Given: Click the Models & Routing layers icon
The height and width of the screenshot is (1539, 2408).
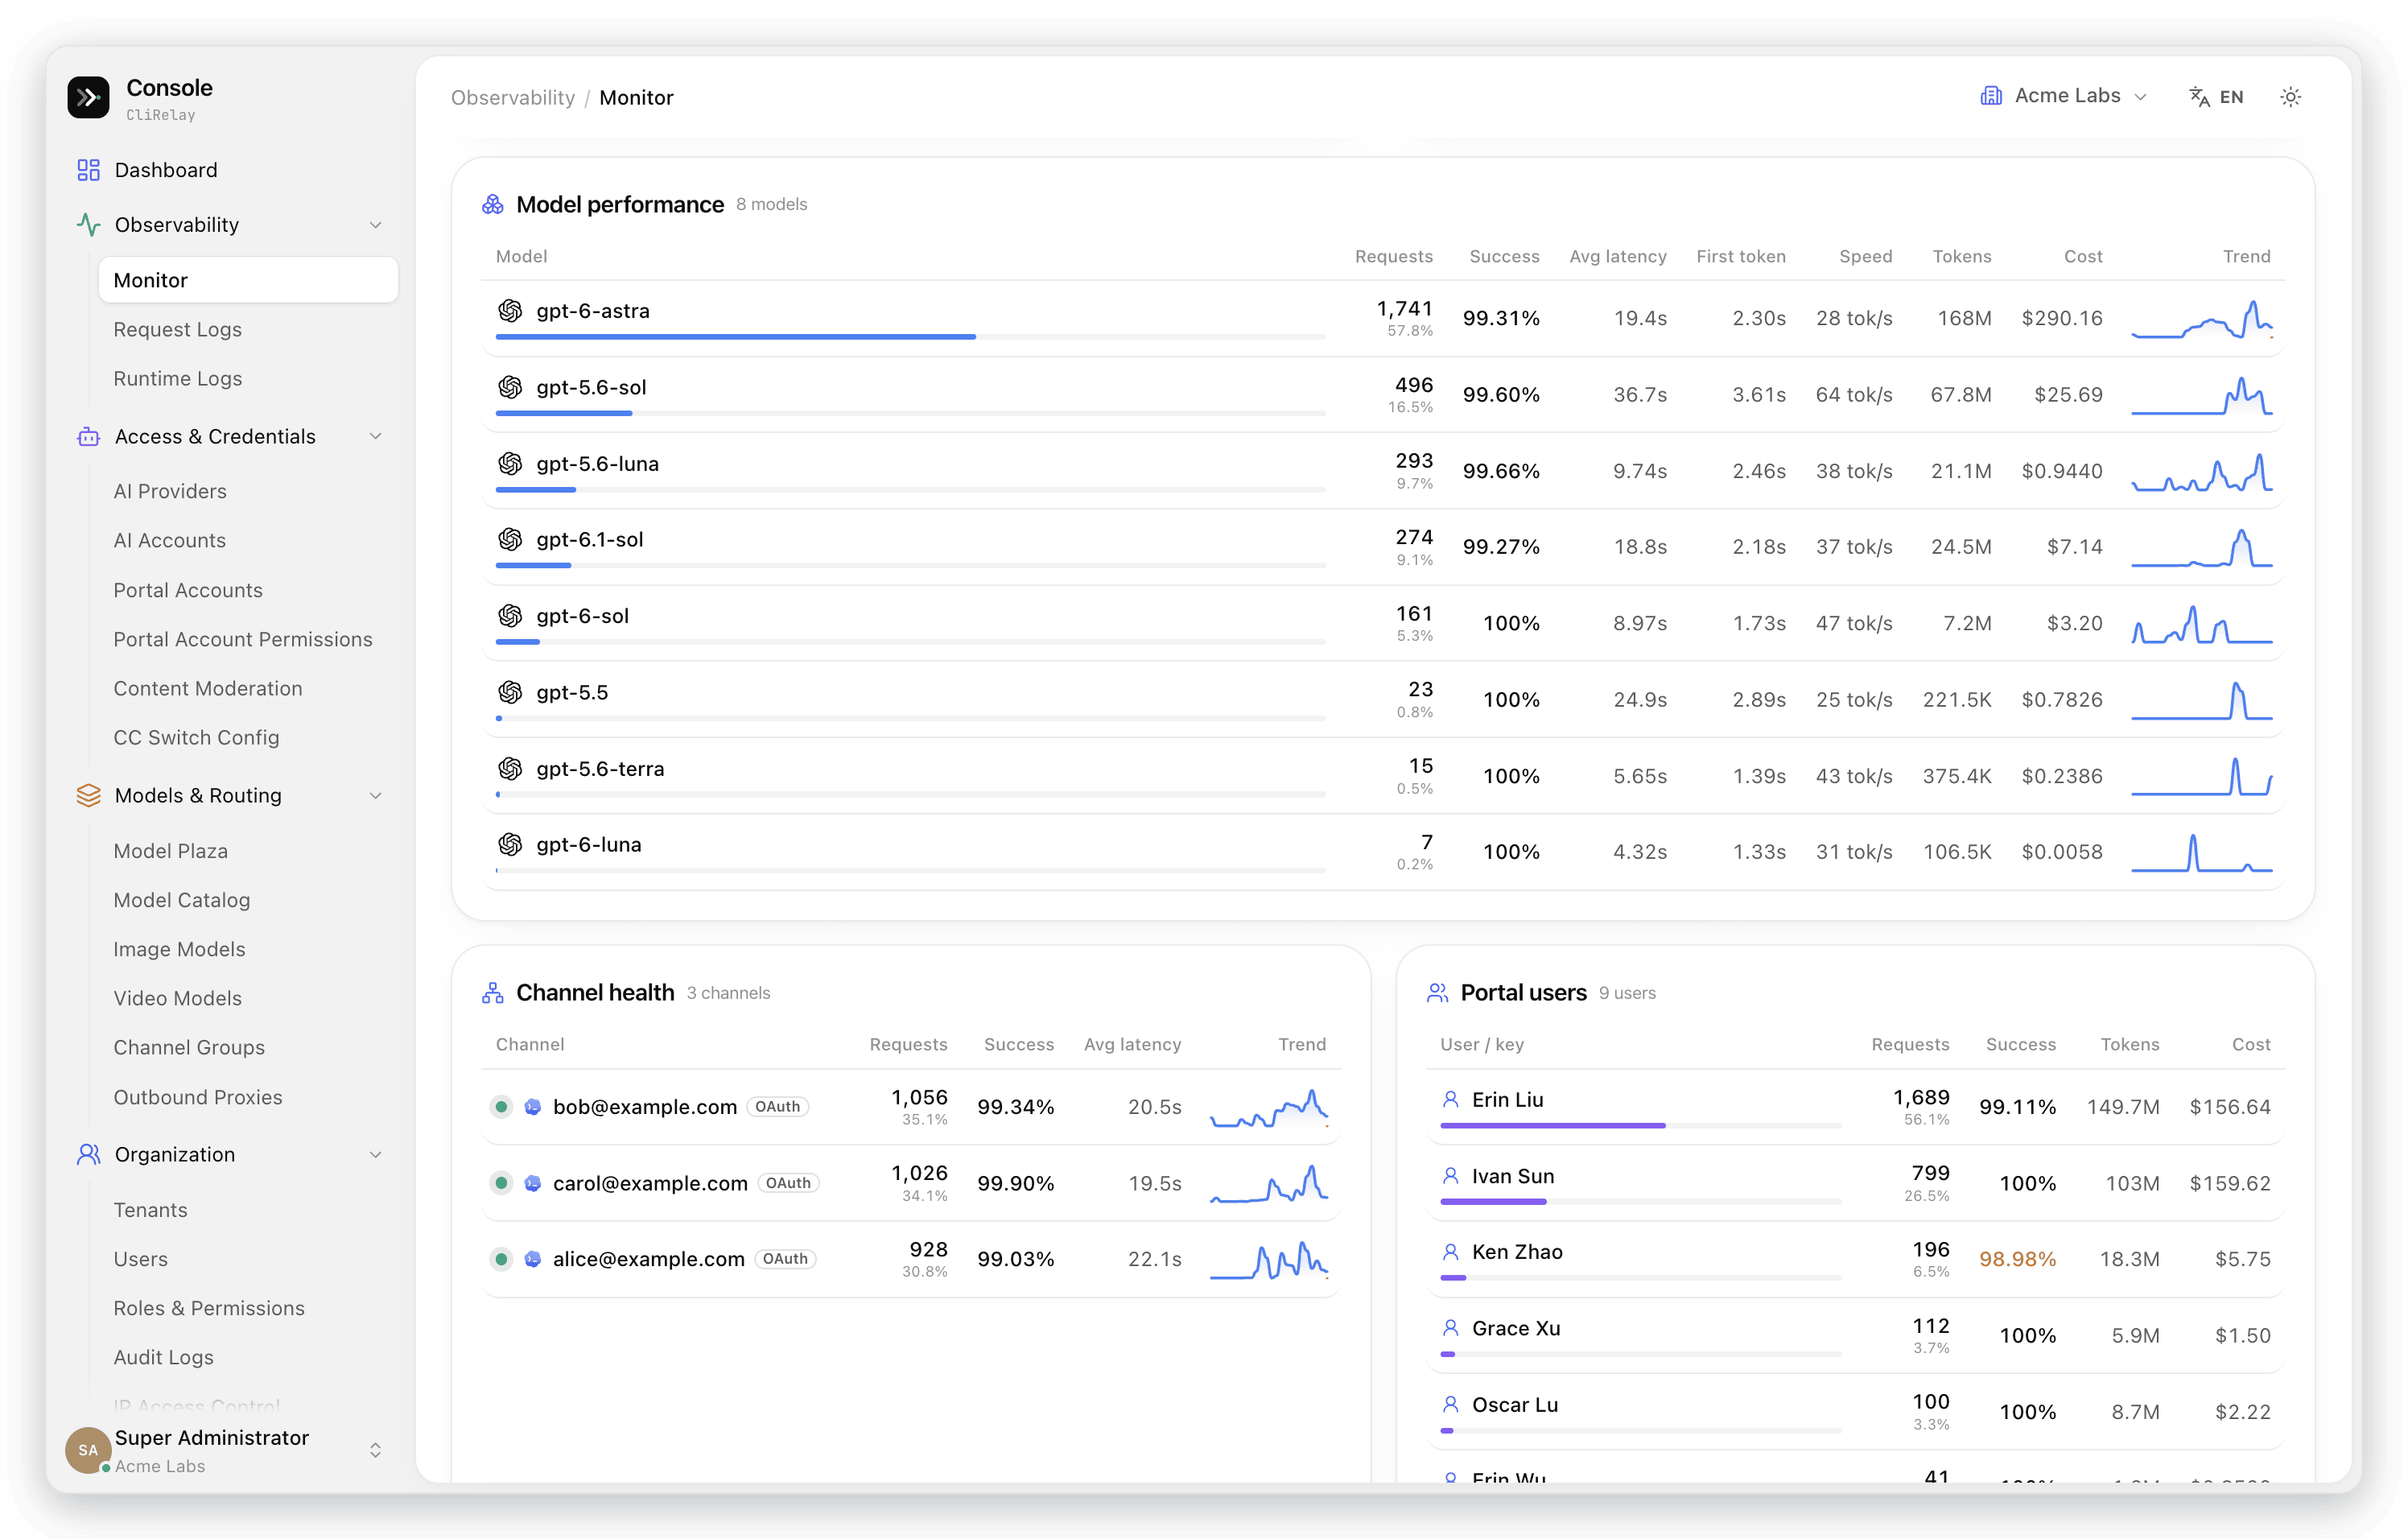Looking at the screenshot, I should [x=88, y=795].
